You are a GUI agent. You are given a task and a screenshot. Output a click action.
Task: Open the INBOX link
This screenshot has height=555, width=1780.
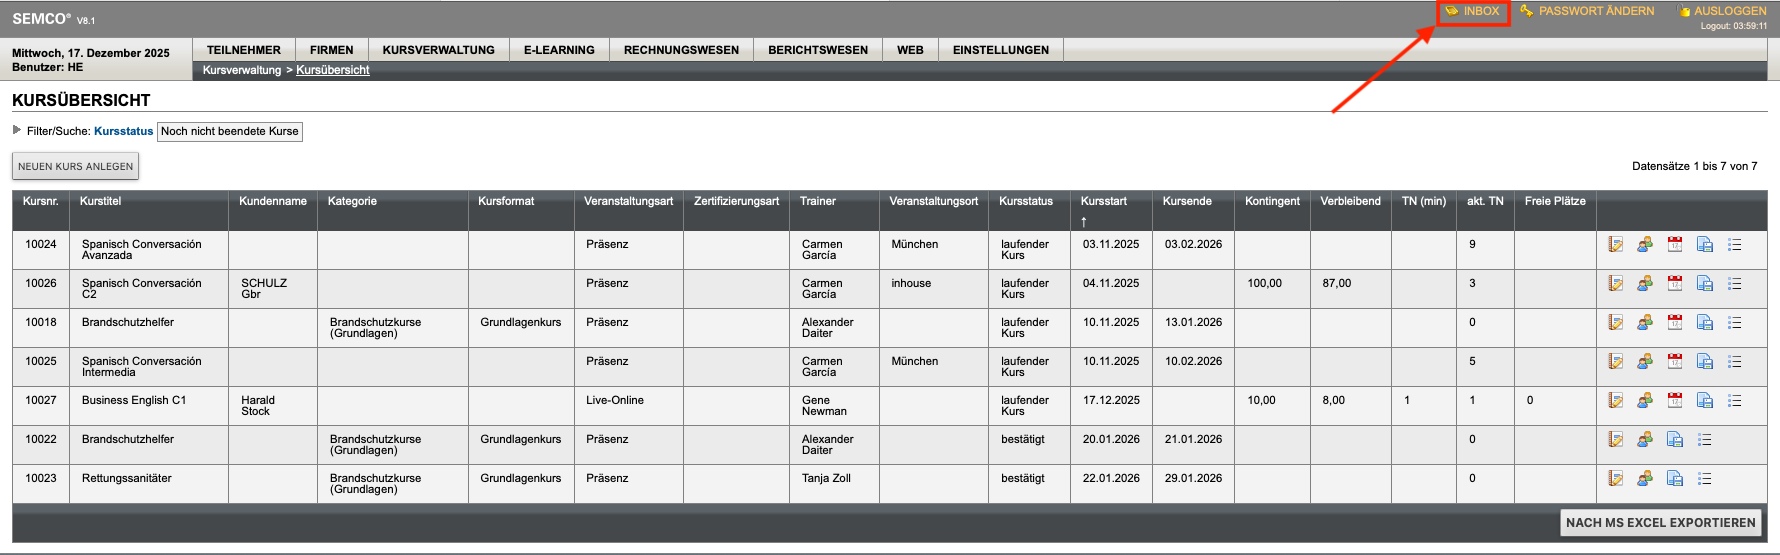pos(1472,11)
